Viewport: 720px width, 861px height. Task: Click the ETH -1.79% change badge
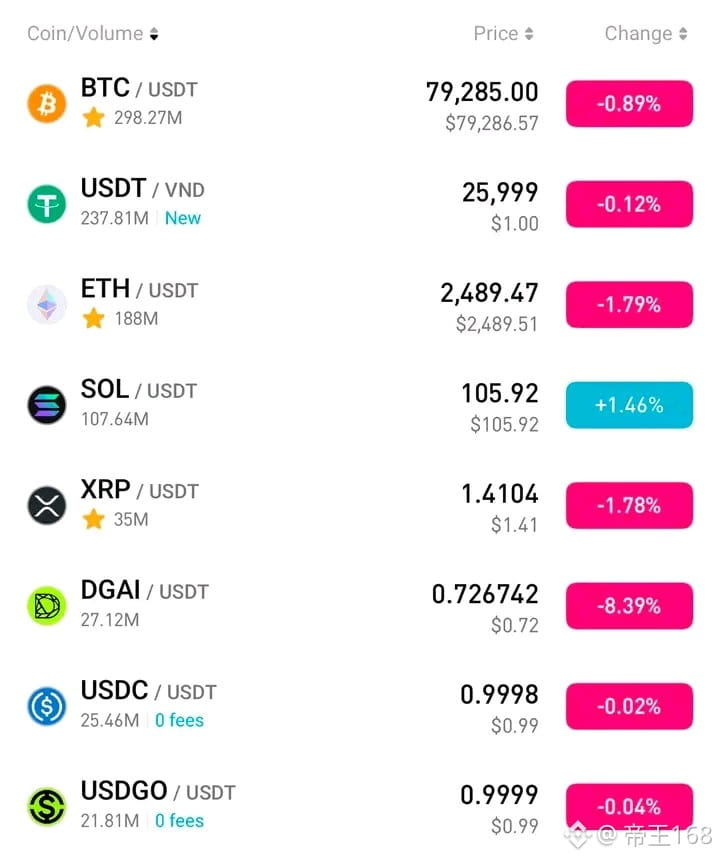629,305
